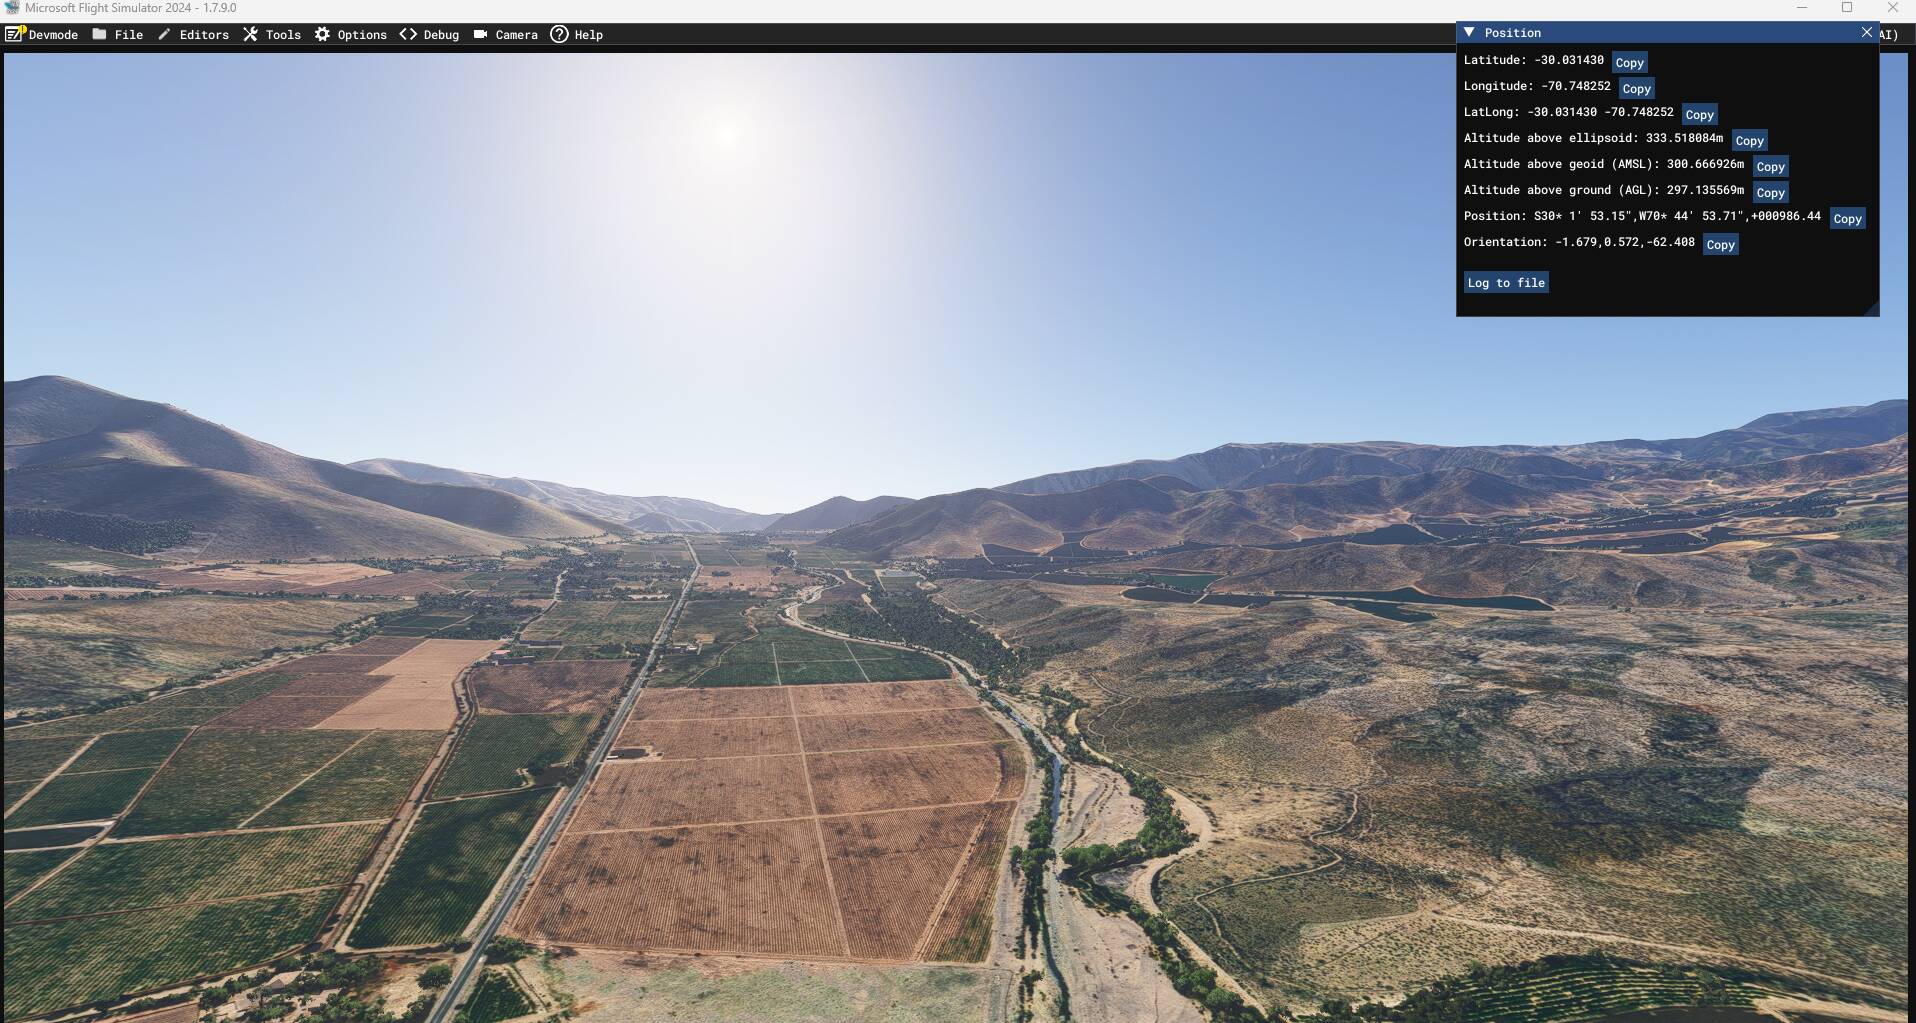Copy the Position string
The height and width of the screenshot is (1023, 1916).
point(1847,218)
